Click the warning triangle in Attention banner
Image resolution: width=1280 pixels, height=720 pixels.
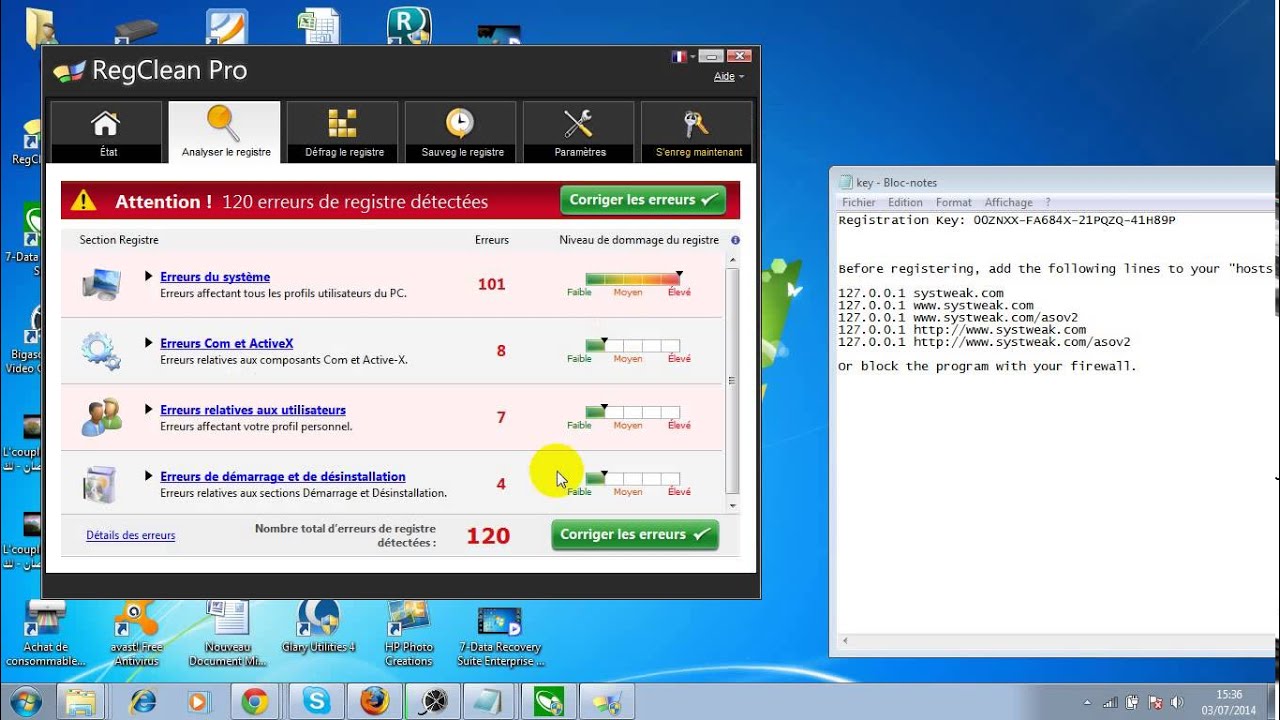coord(84,201)
